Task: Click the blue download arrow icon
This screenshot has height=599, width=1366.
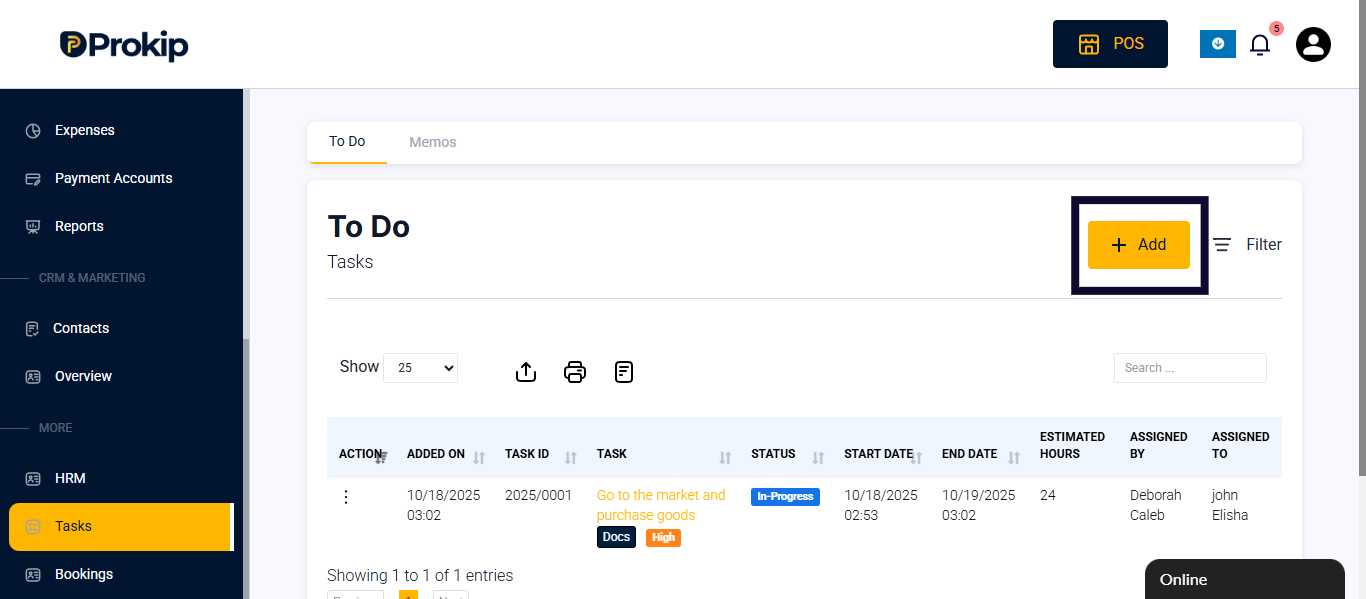Action: coord(1218,44)
